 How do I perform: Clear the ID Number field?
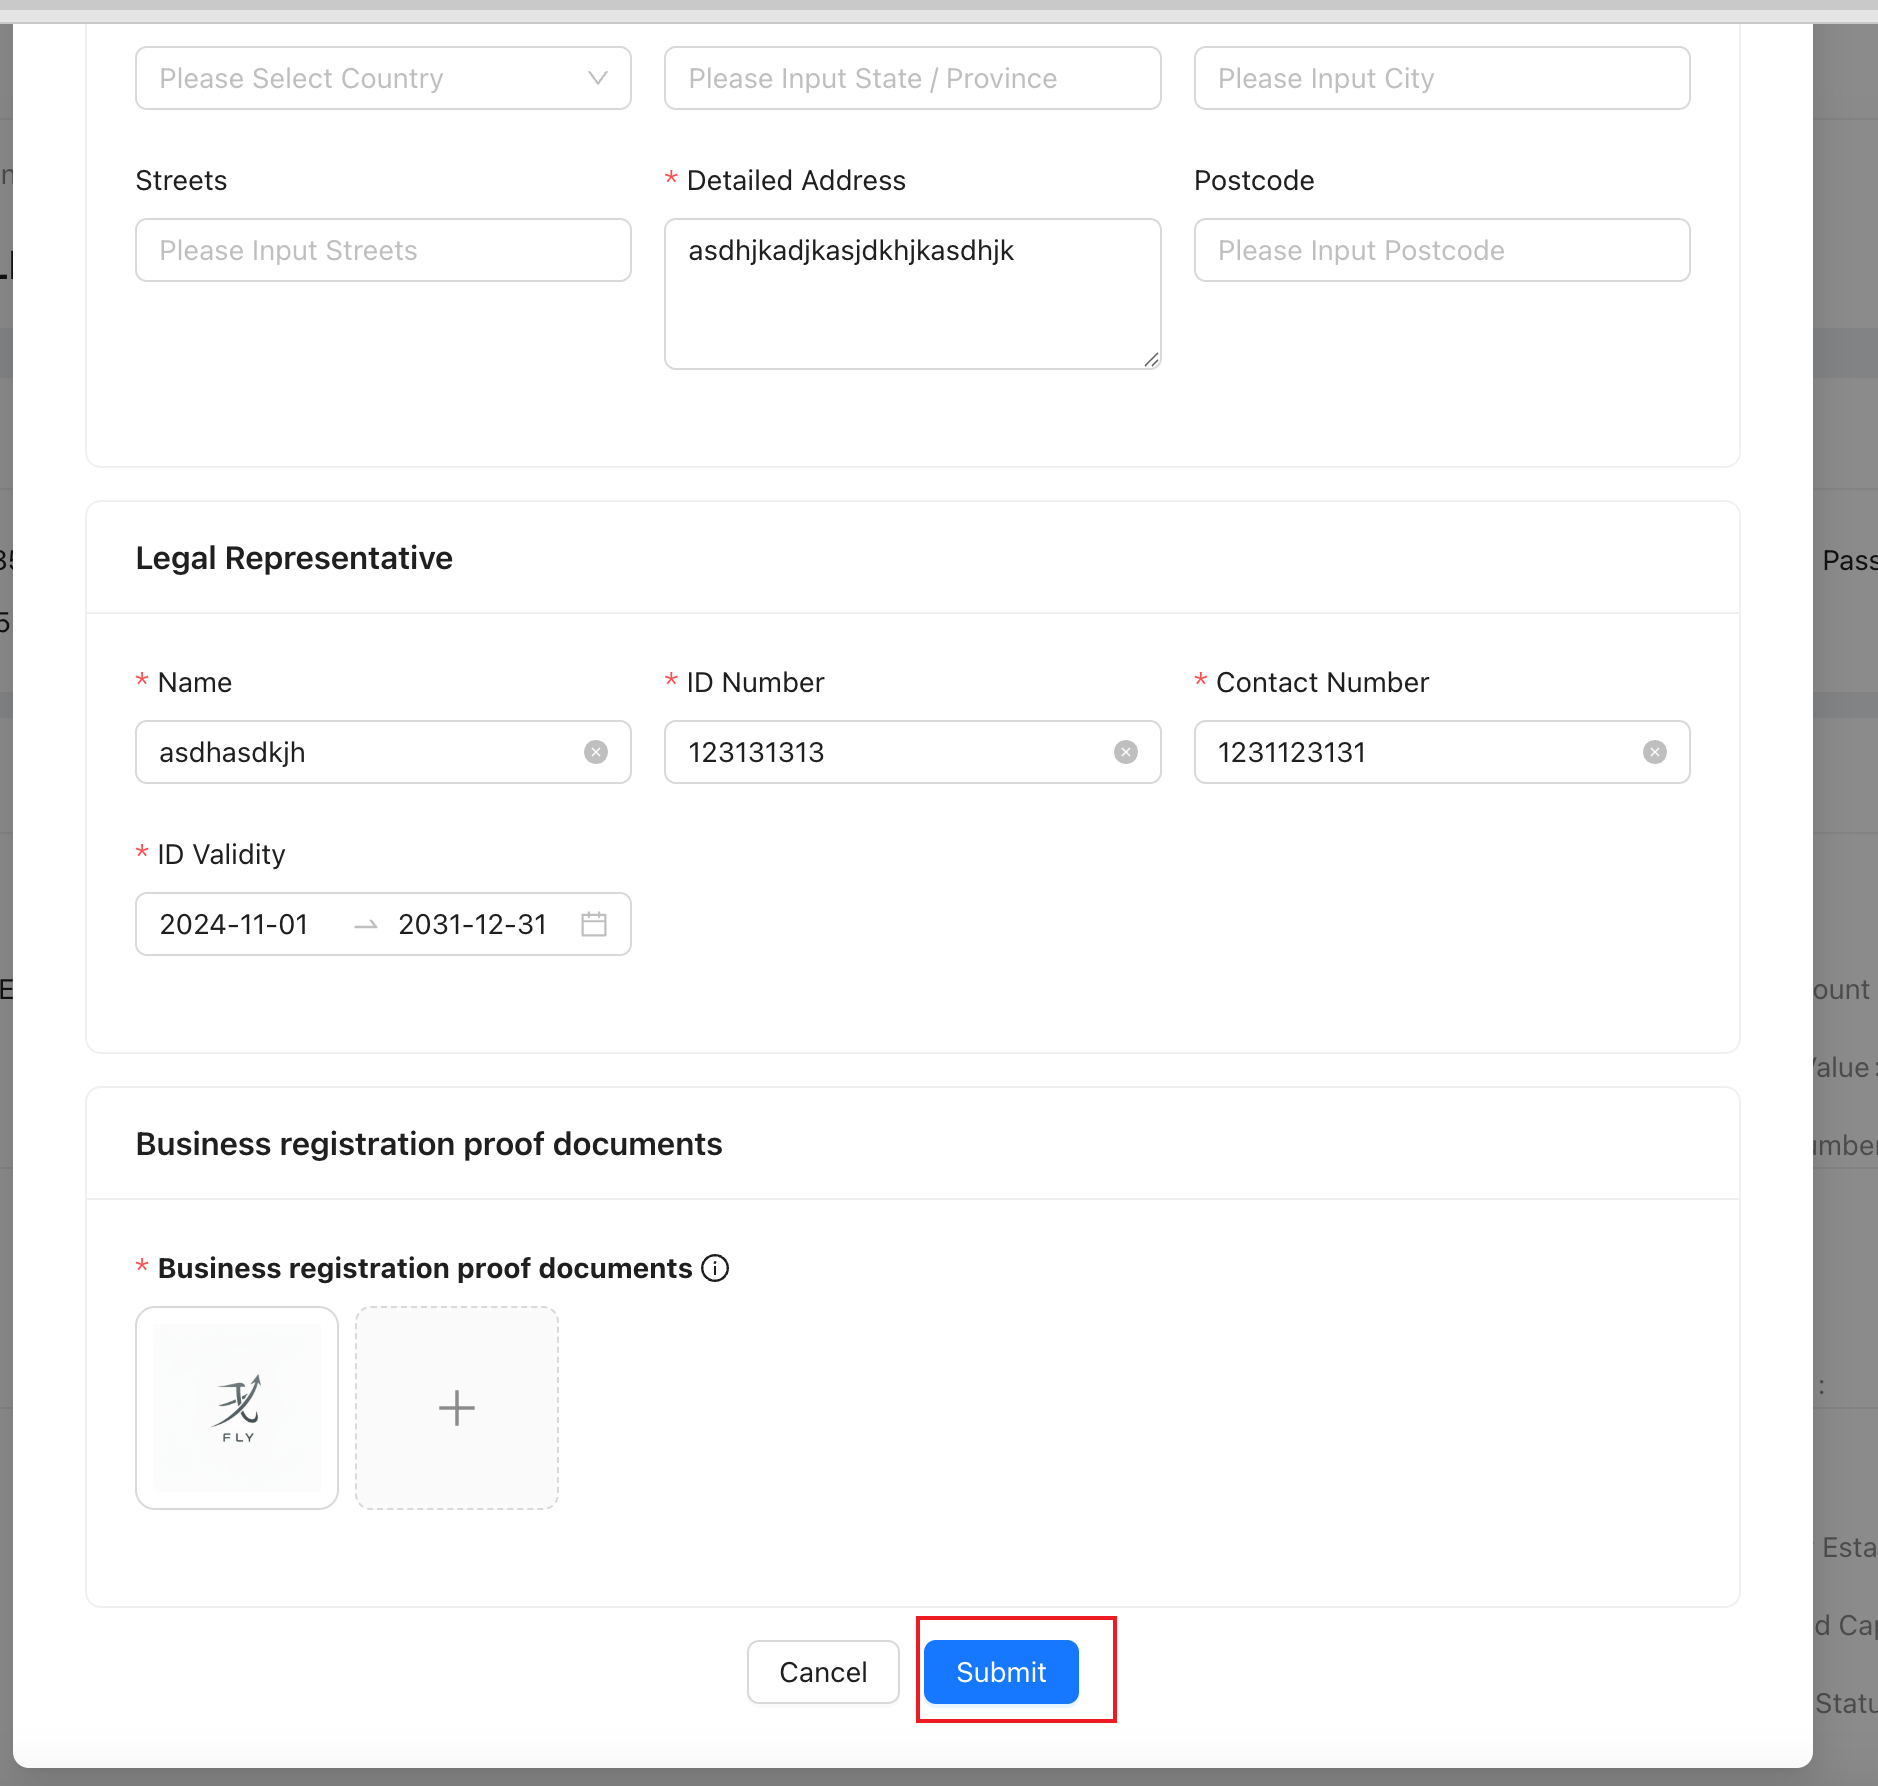1126,752
